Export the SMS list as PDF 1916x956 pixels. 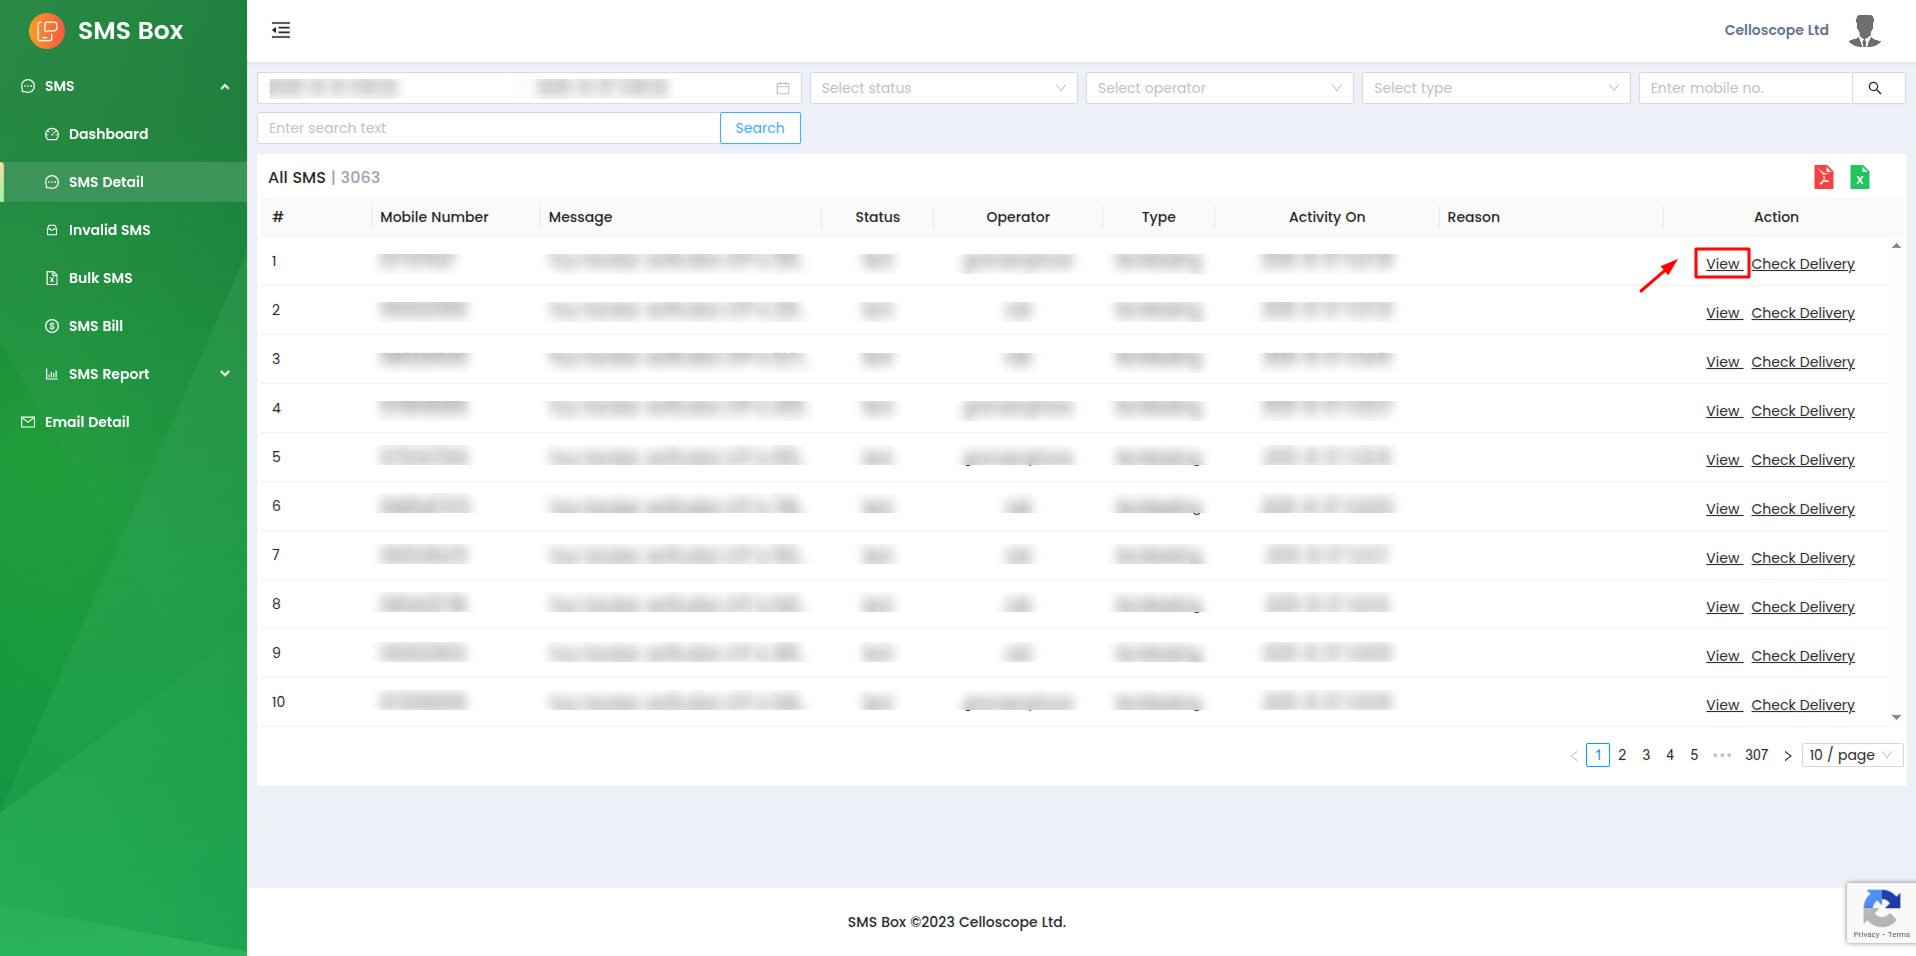1823,177
